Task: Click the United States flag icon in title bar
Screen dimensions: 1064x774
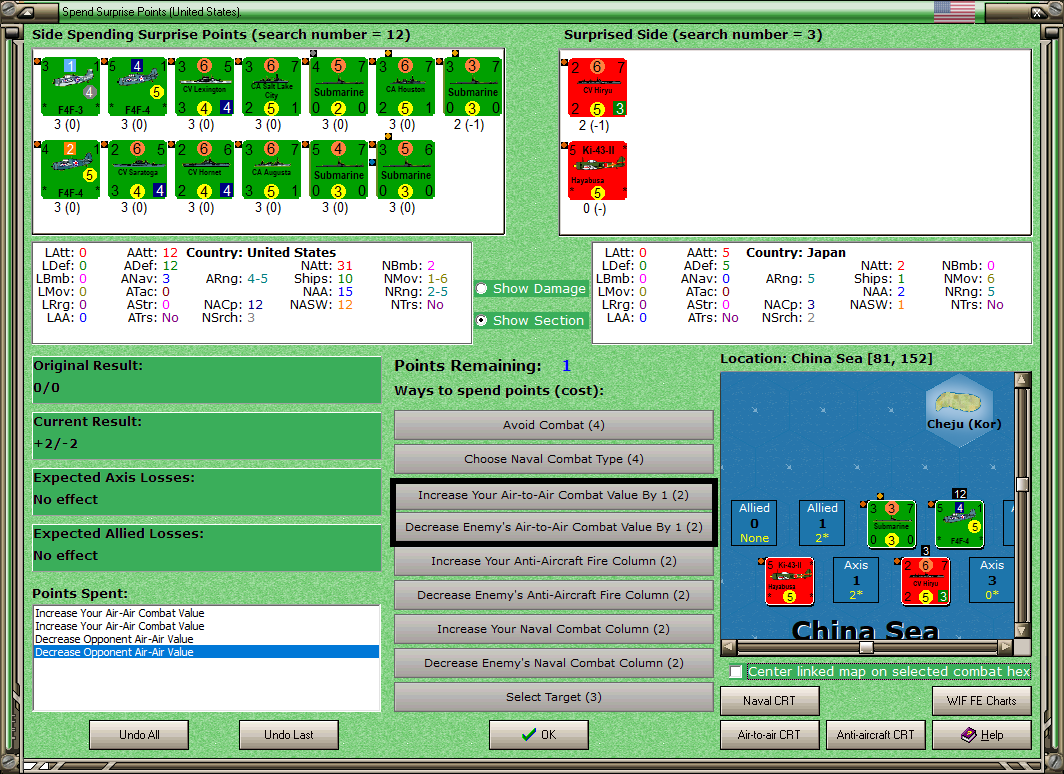Action: click(954, 12)
